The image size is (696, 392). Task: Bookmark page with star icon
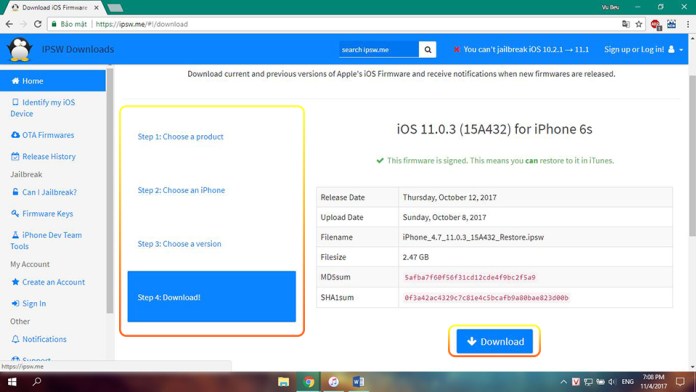point(639,24)
